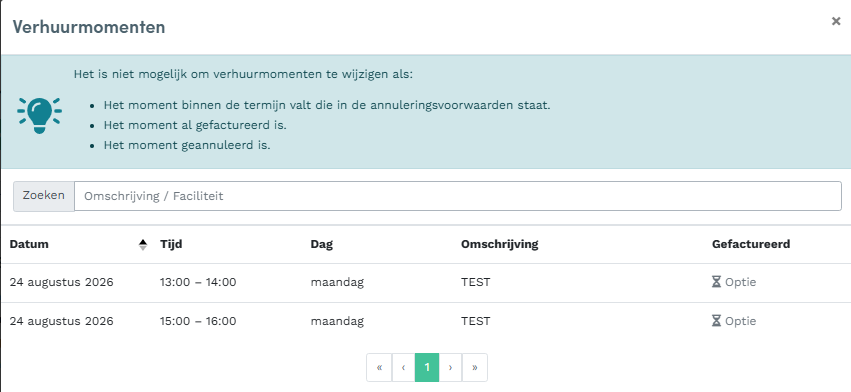Toggle Datum column sort arrow
Viewport: 851px width, 392px height.
(x=143, y=244)
